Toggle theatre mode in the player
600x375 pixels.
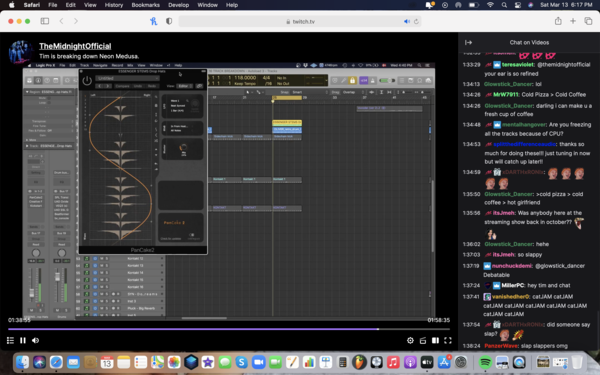435,340
